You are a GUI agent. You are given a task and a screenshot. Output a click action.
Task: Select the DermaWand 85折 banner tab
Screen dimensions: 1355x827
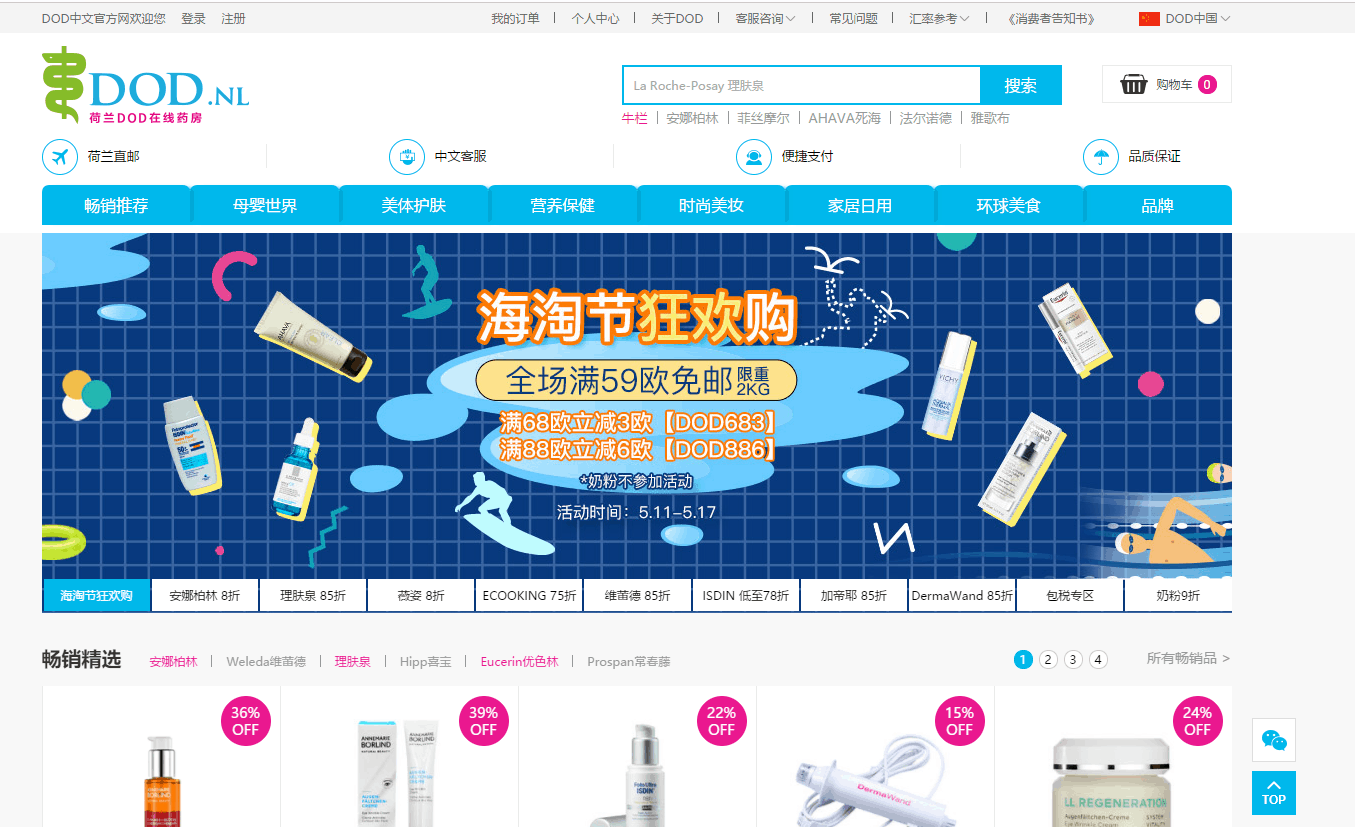[962, 595]
